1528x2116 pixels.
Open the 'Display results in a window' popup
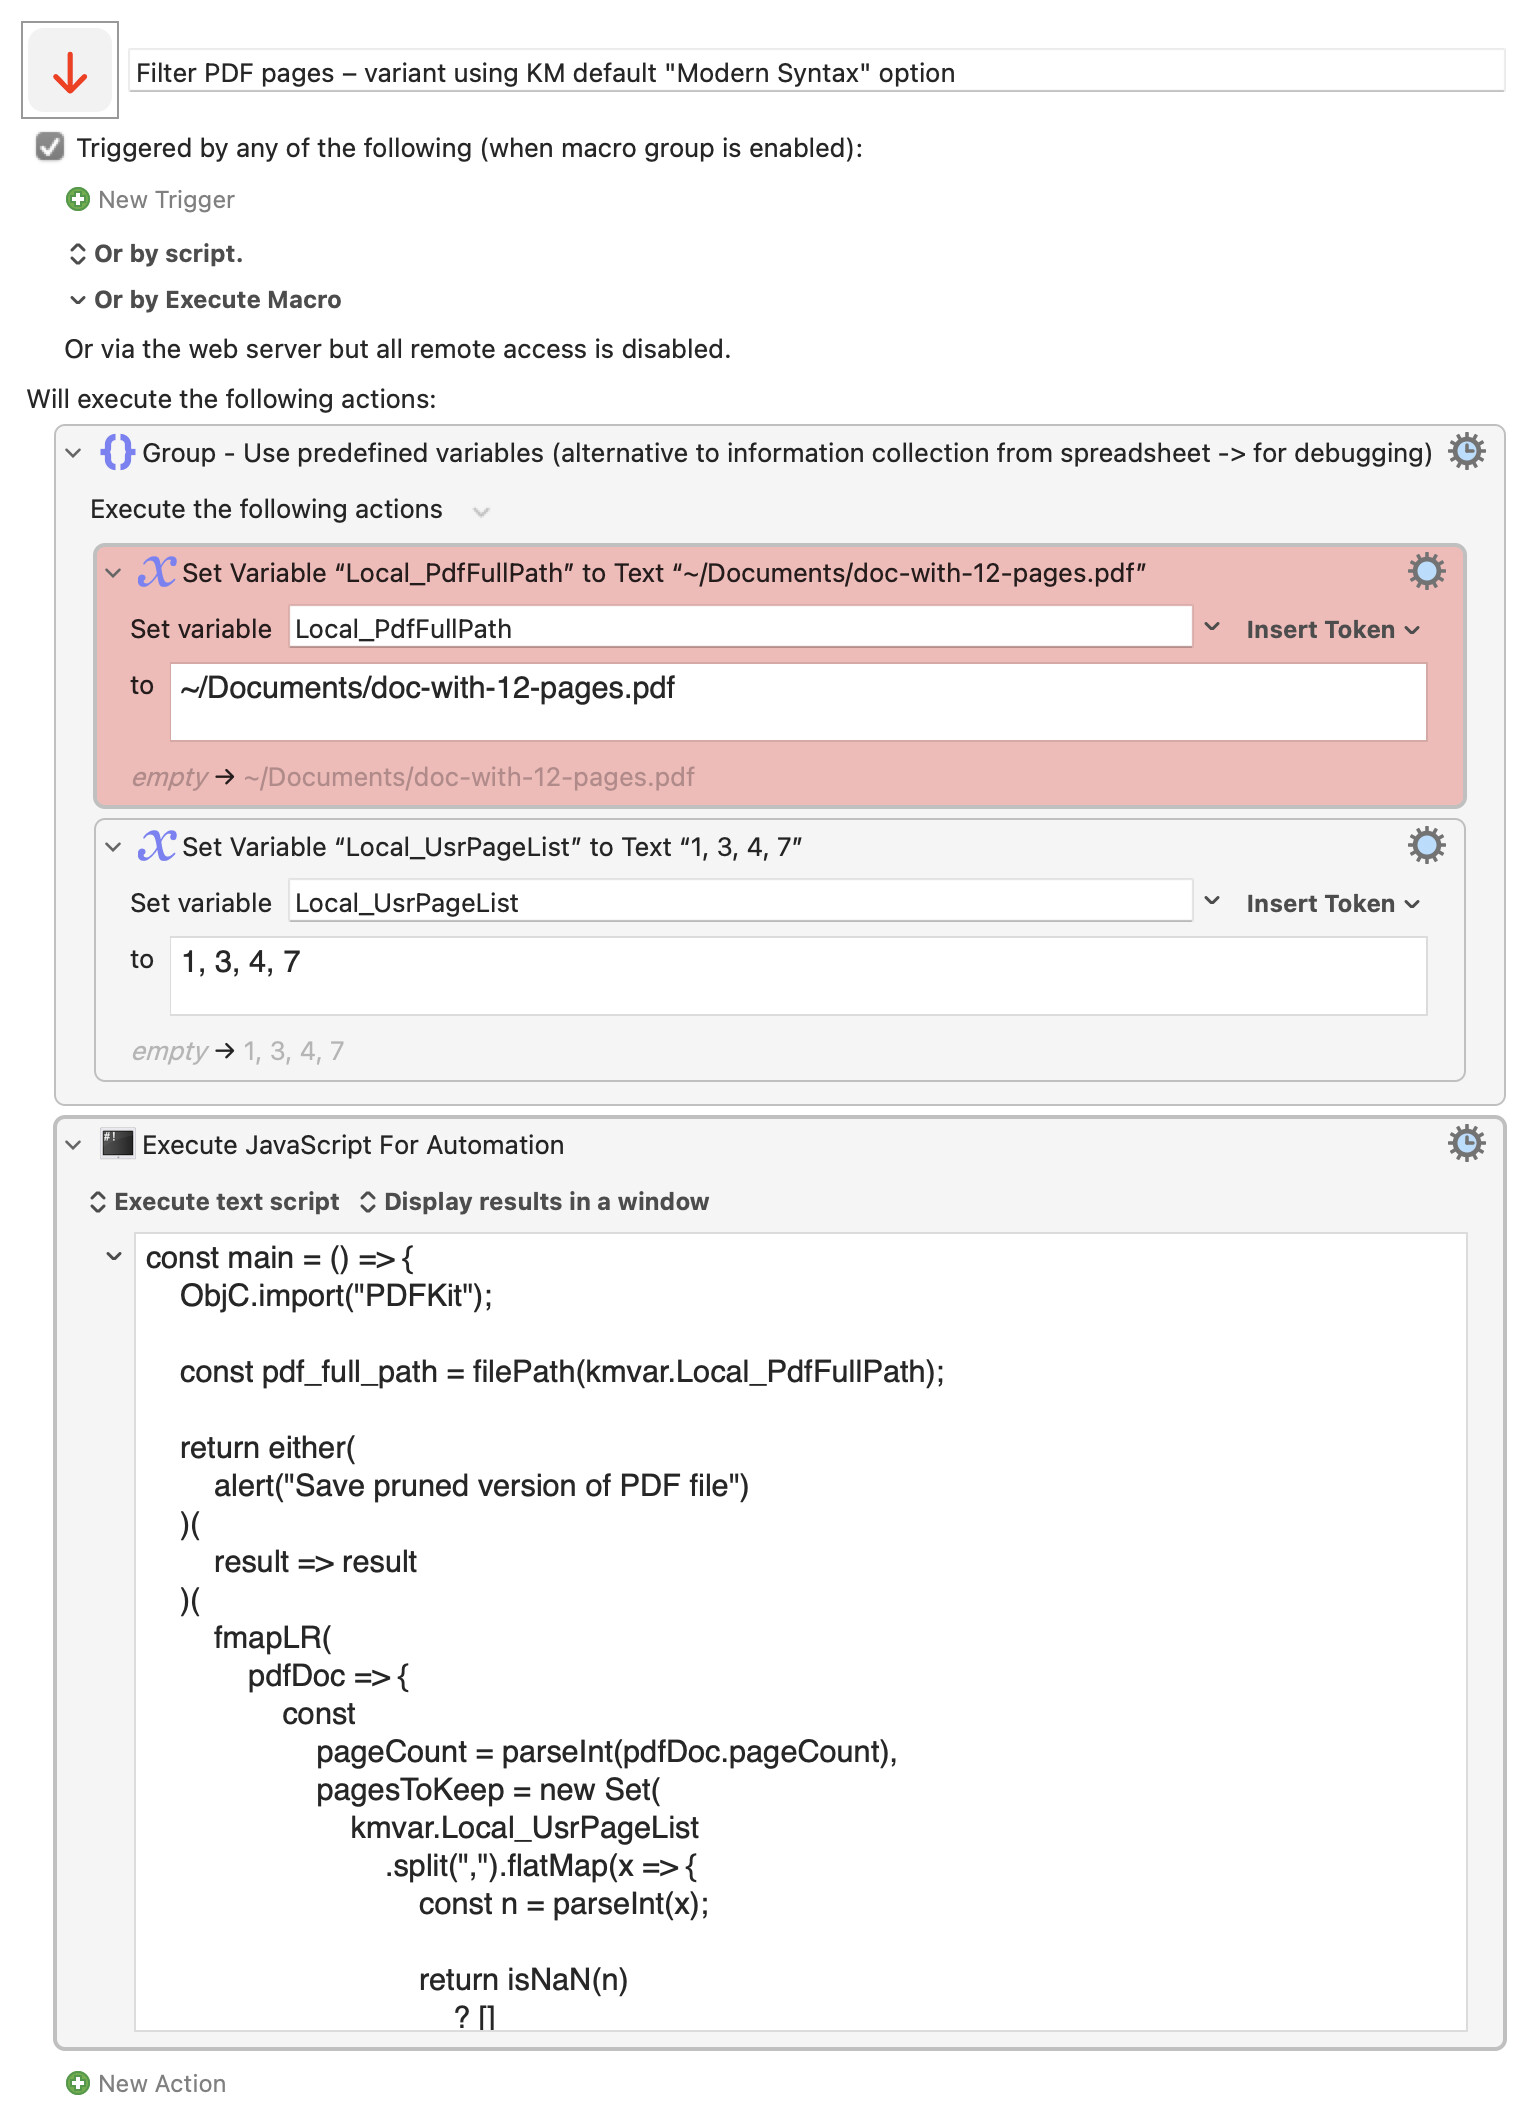[534, 1202]
